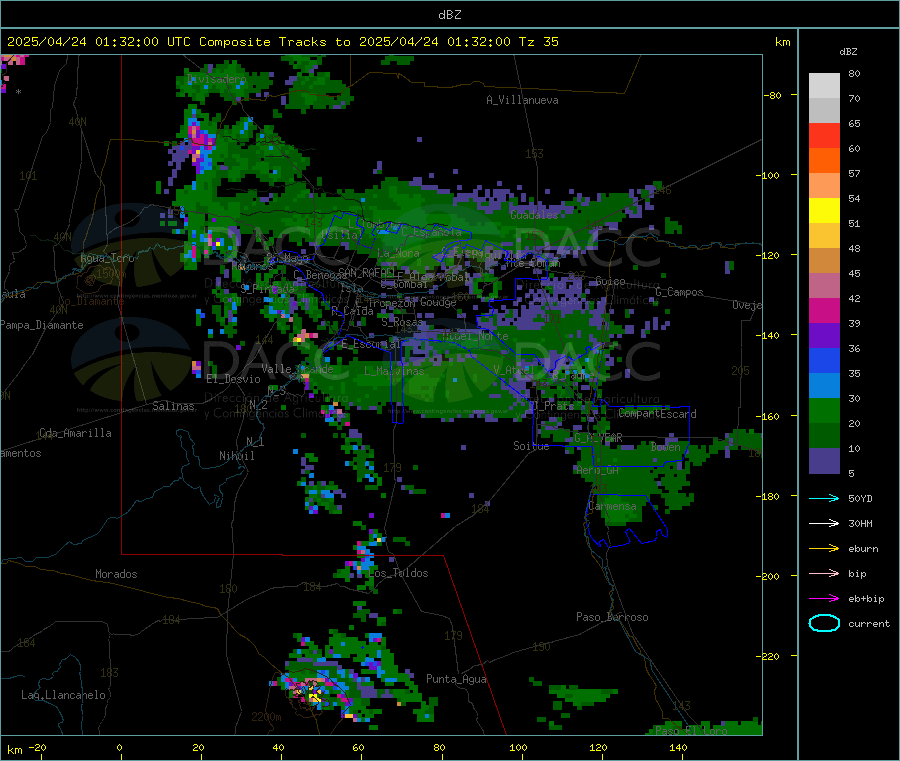The image size is (900, 761).
Task: Select the 'Soitue' place label
Action: (531, 445)
